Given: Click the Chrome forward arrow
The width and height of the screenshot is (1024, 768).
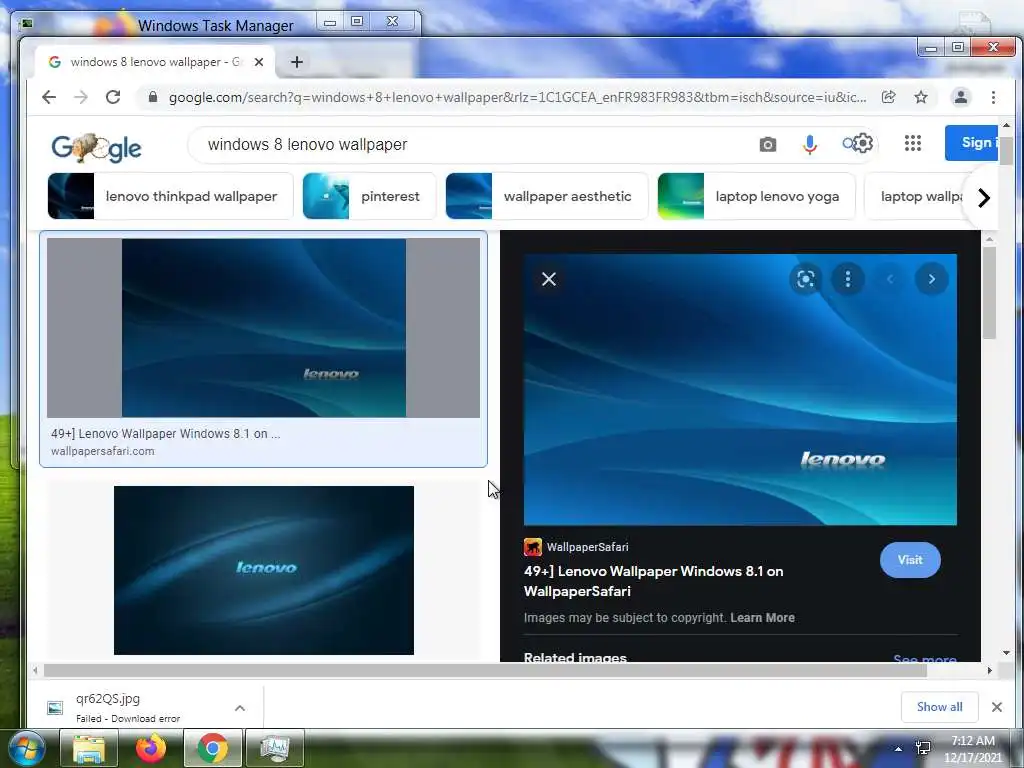Looking at the screenshot, I should tap(81, 97).
